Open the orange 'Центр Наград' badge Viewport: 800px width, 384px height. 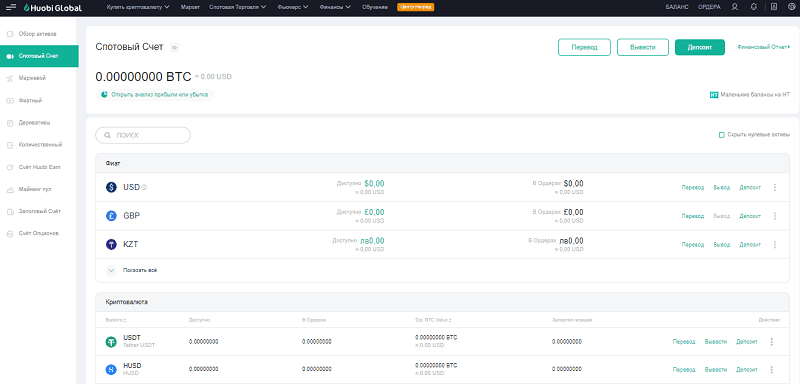point(415,7)
